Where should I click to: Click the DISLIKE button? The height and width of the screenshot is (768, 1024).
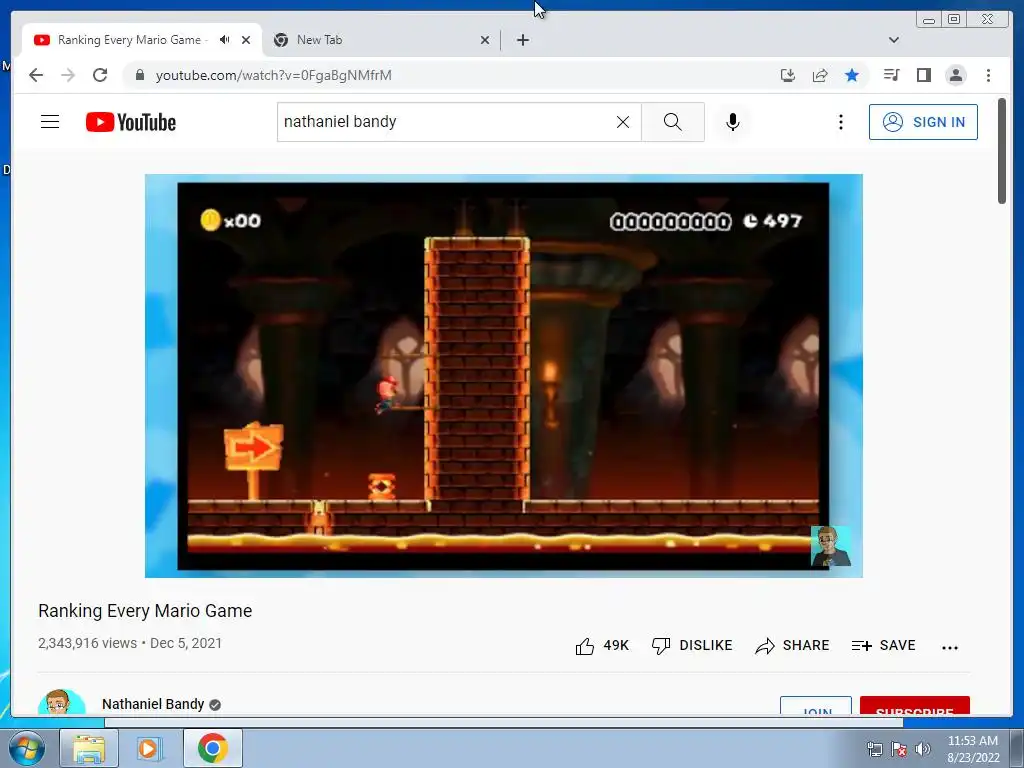pos(692,646)
